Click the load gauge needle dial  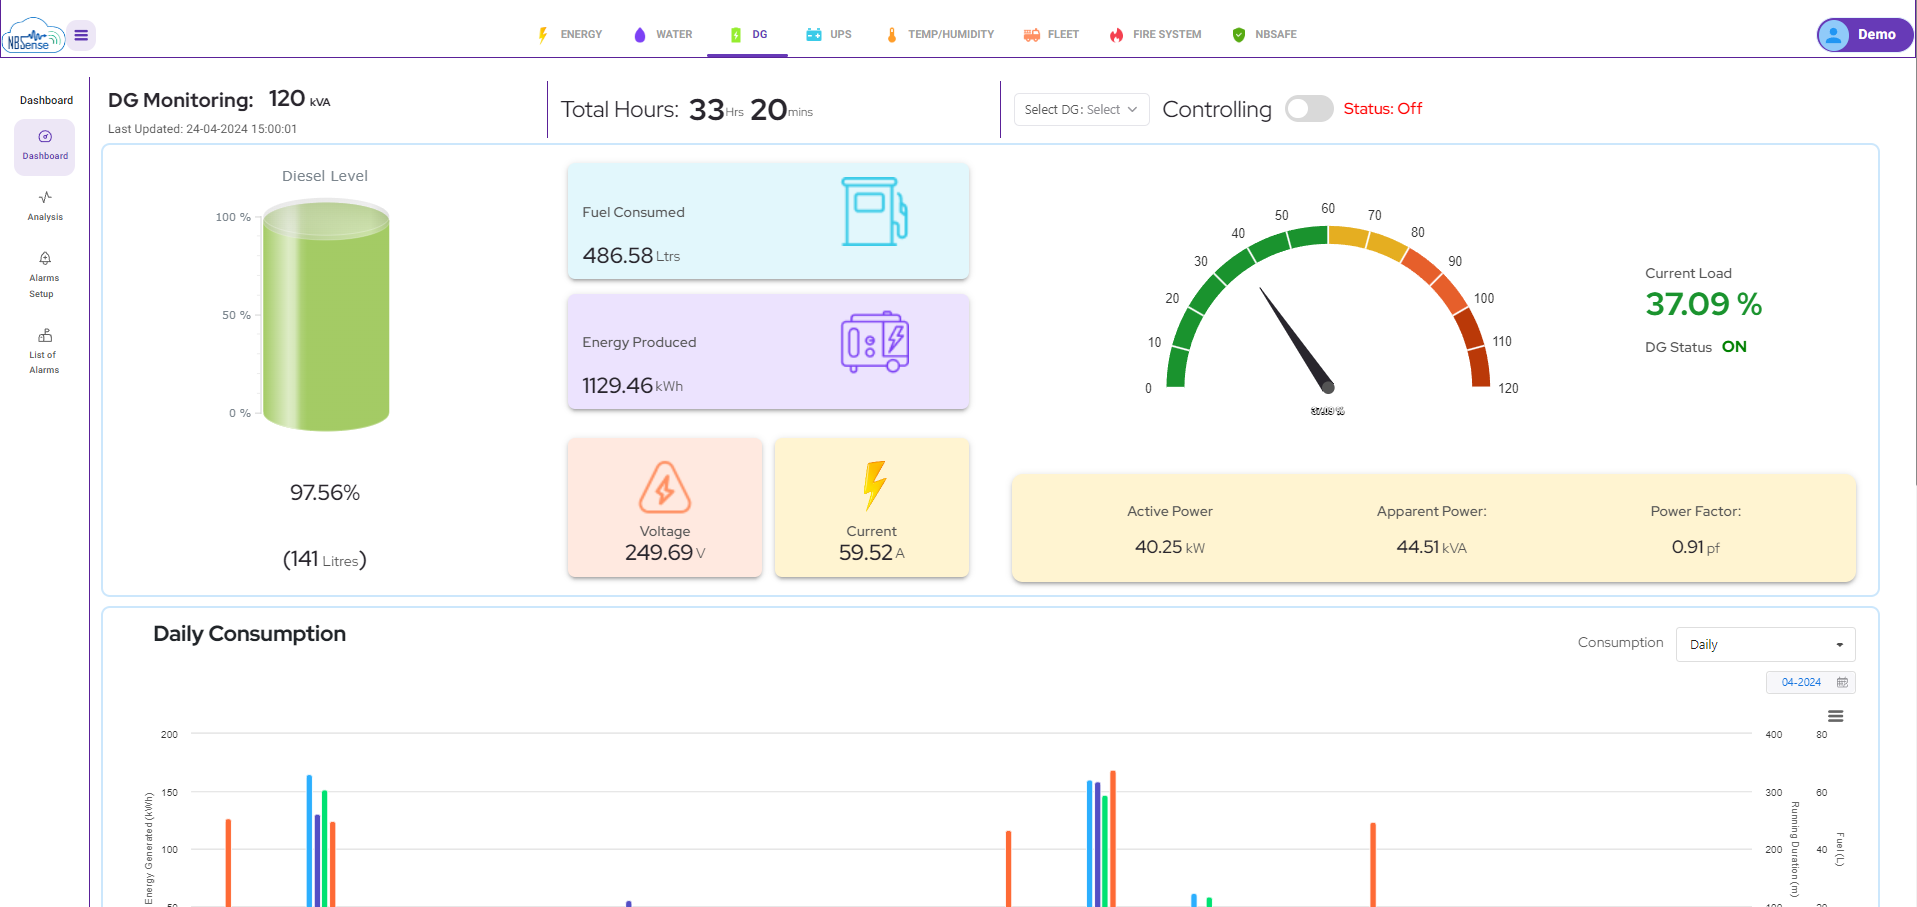1328,306
